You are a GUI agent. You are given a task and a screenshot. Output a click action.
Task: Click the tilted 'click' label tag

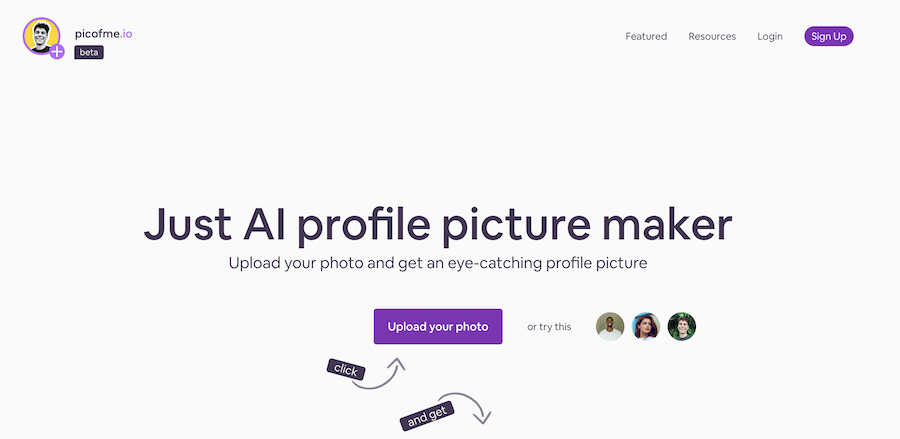pos(346,370)
